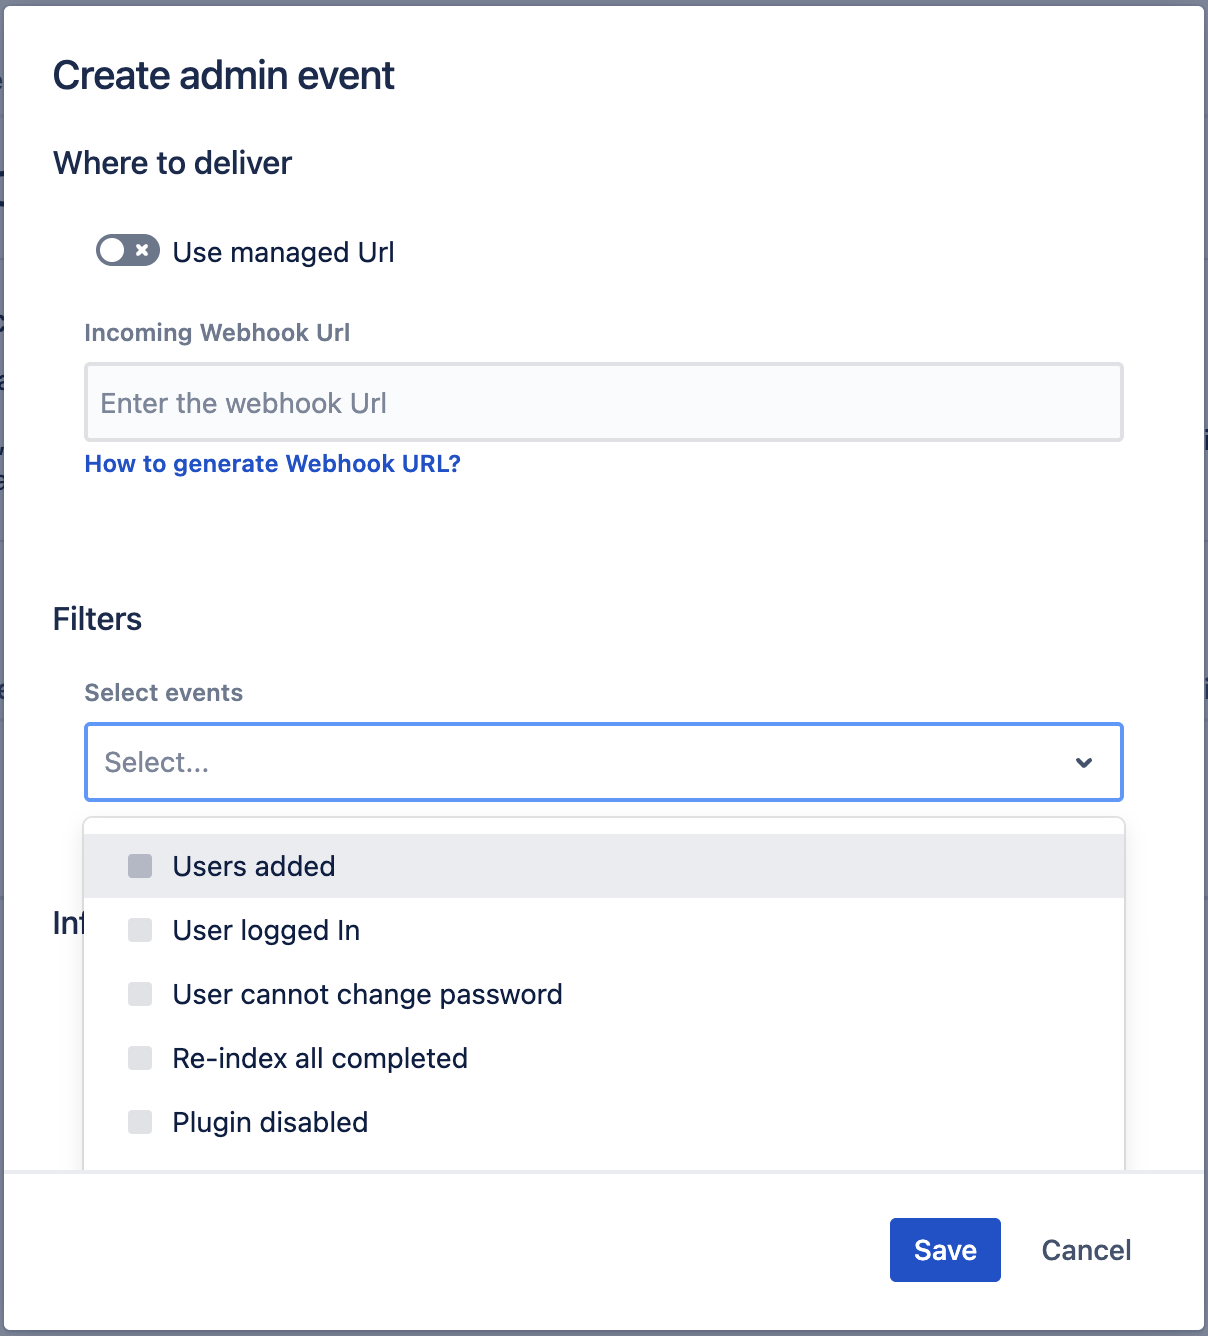Enable User cannot change password checkbox
This screenshot has width=1208, height=1336.
(x=140, y=994)
